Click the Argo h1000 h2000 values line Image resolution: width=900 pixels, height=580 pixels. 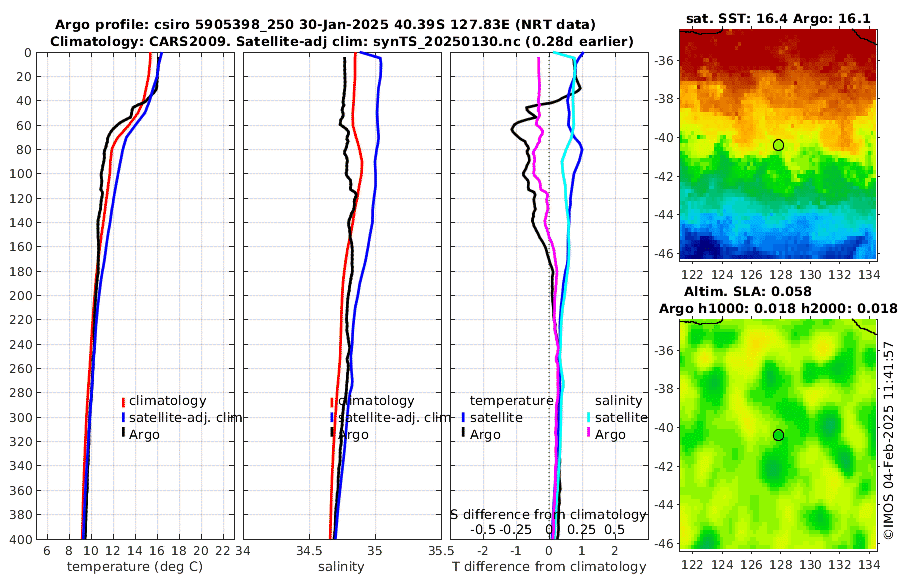click(x=778, y=308)
